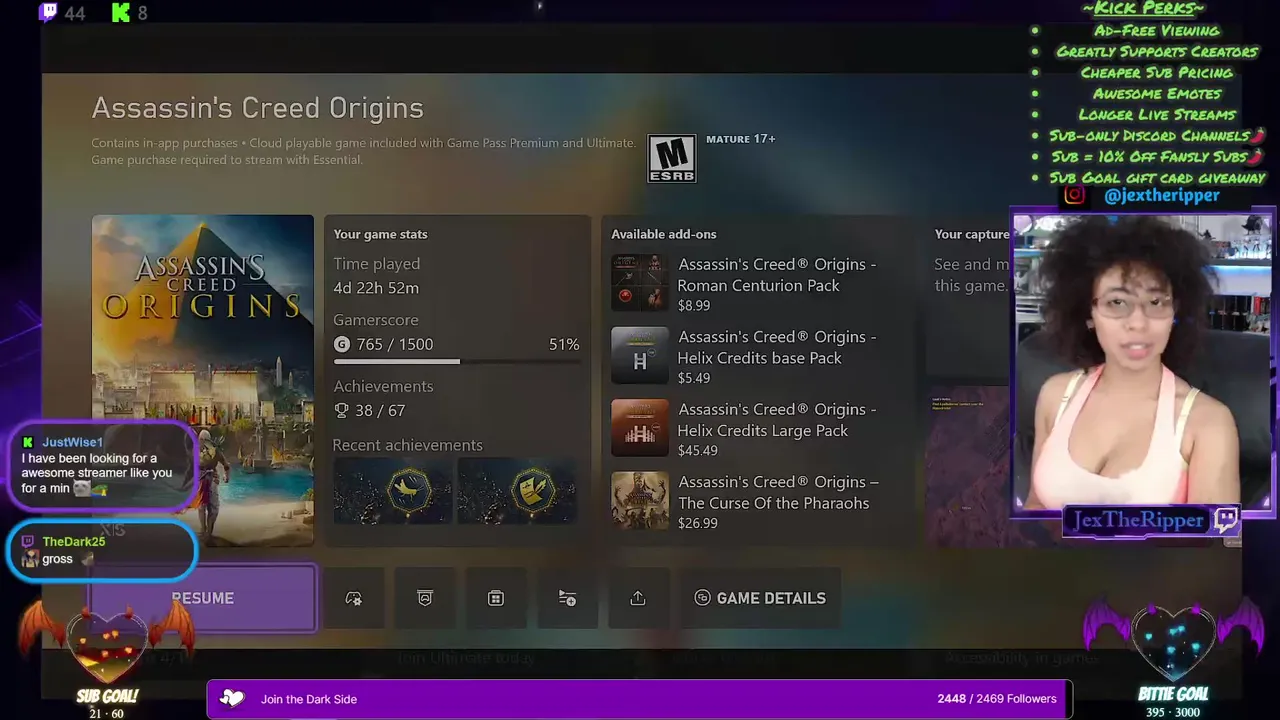Click the green Kick viewer count icon
This screenshot has width=1280, height=720.
coord(121,12)
